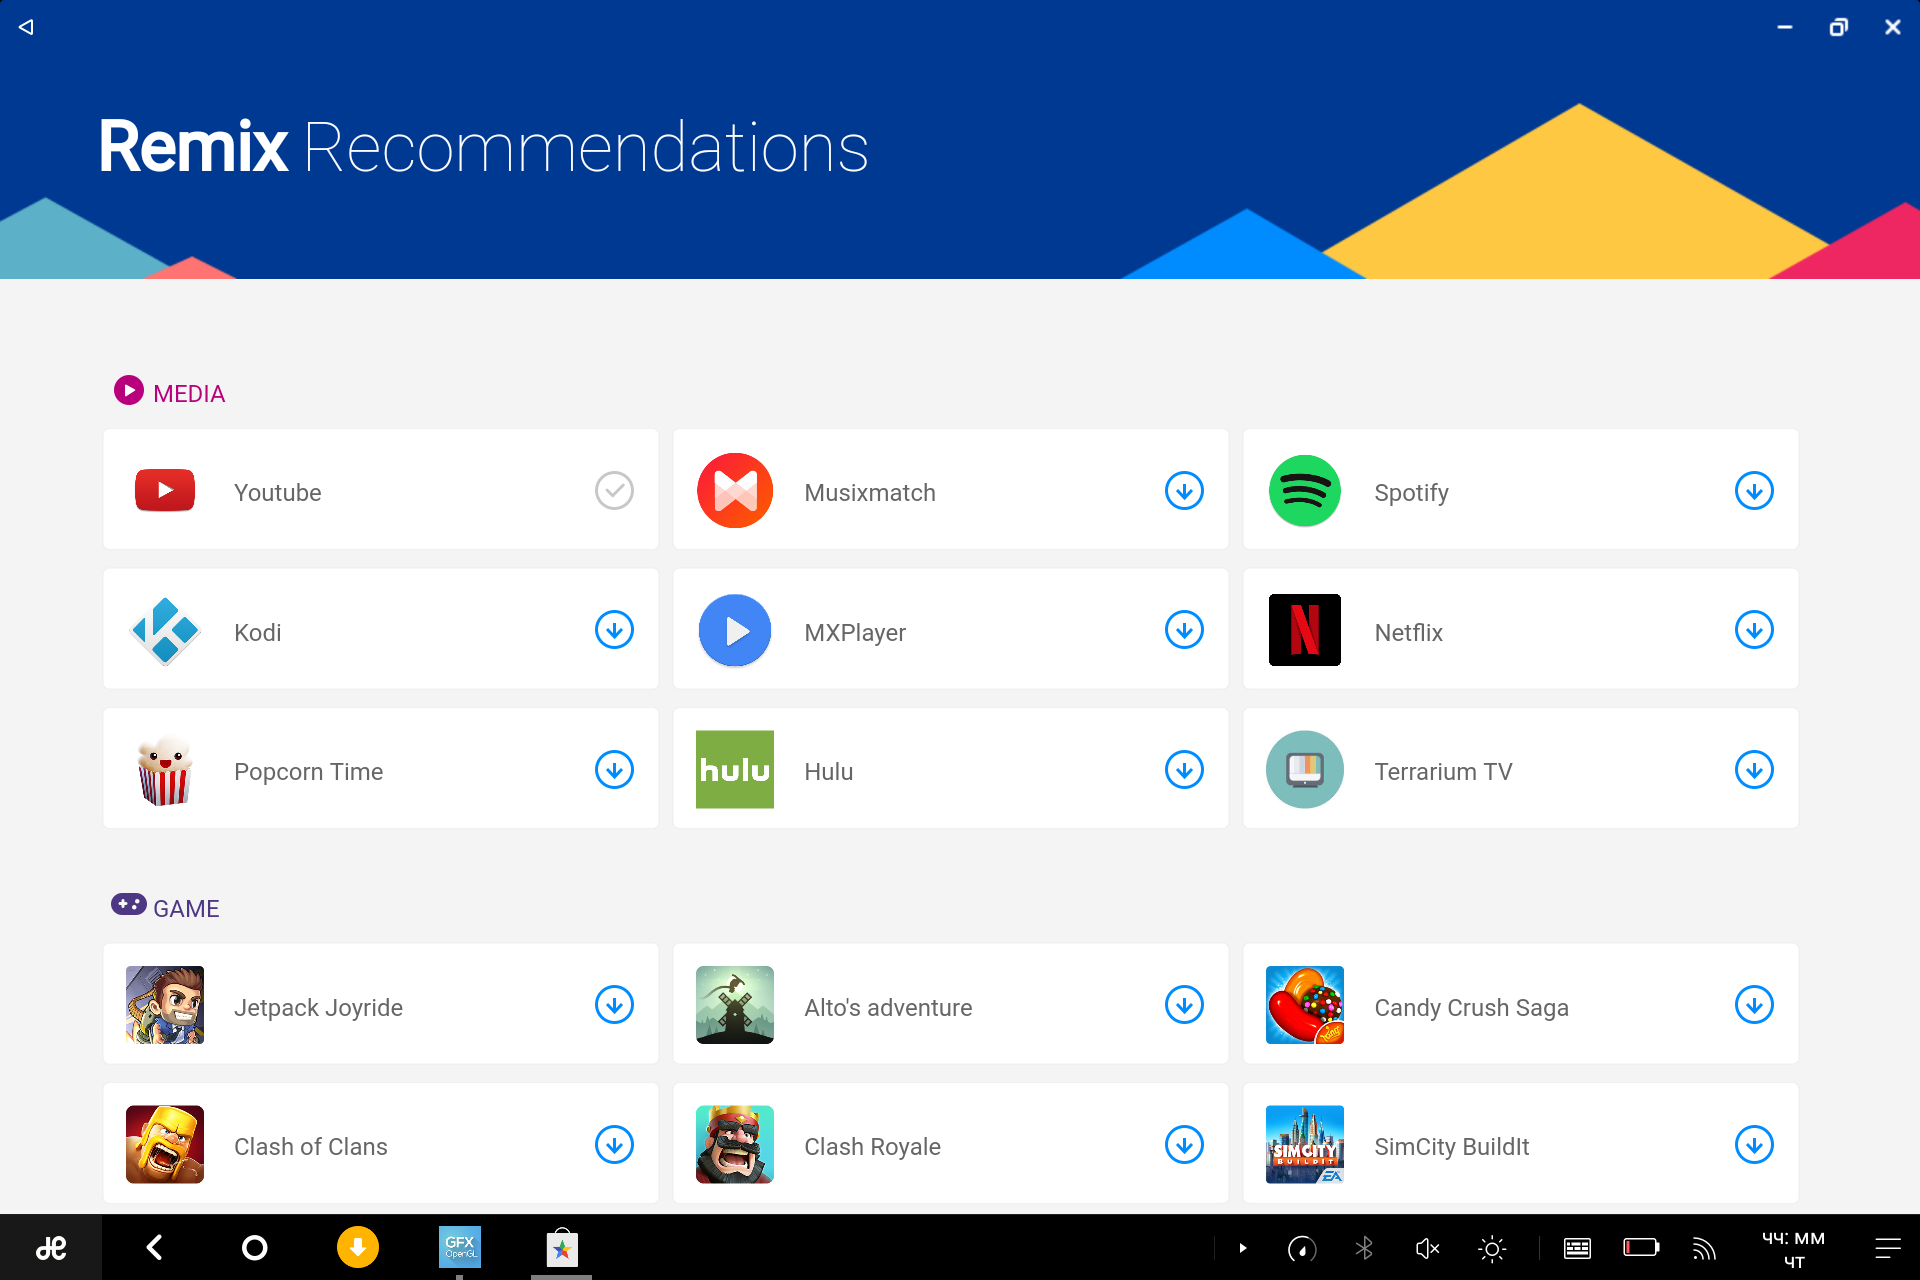Viewport: 1920px width, 1280px height.
Task: Open the keyboard tray icon
Action: [1577, 1248]
